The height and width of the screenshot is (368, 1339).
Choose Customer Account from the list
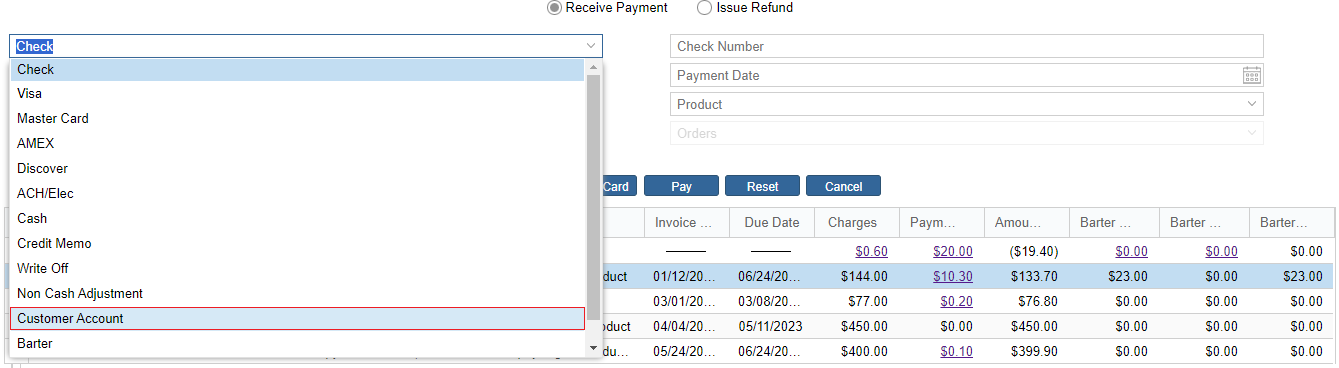tap(297, 318)
